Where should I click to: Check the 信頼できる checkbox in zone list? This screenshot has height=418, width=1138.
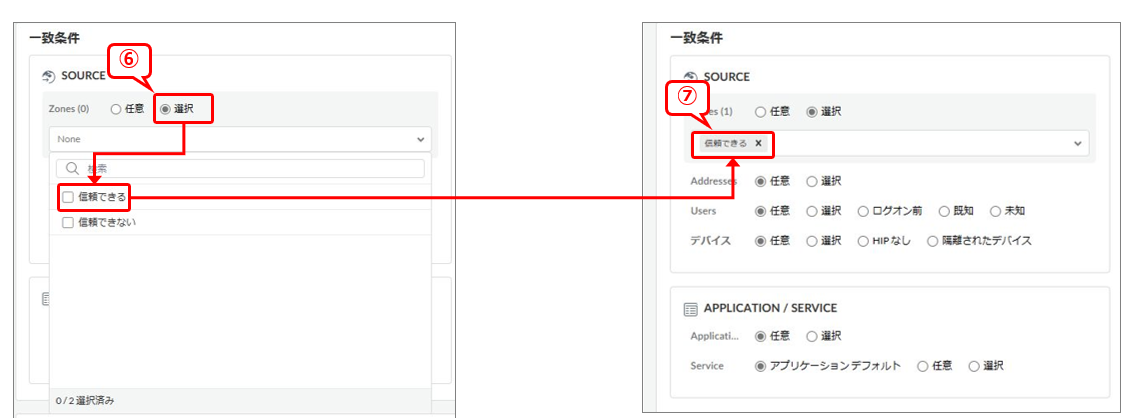click(68, 197)
